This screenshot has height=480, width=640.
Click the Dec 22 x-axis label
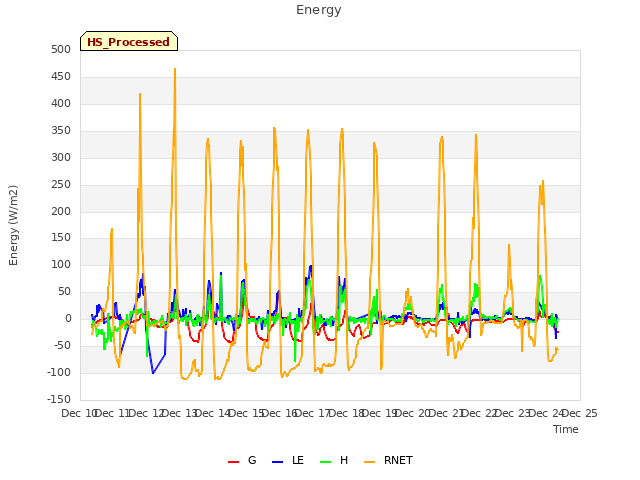click(480, 413)
